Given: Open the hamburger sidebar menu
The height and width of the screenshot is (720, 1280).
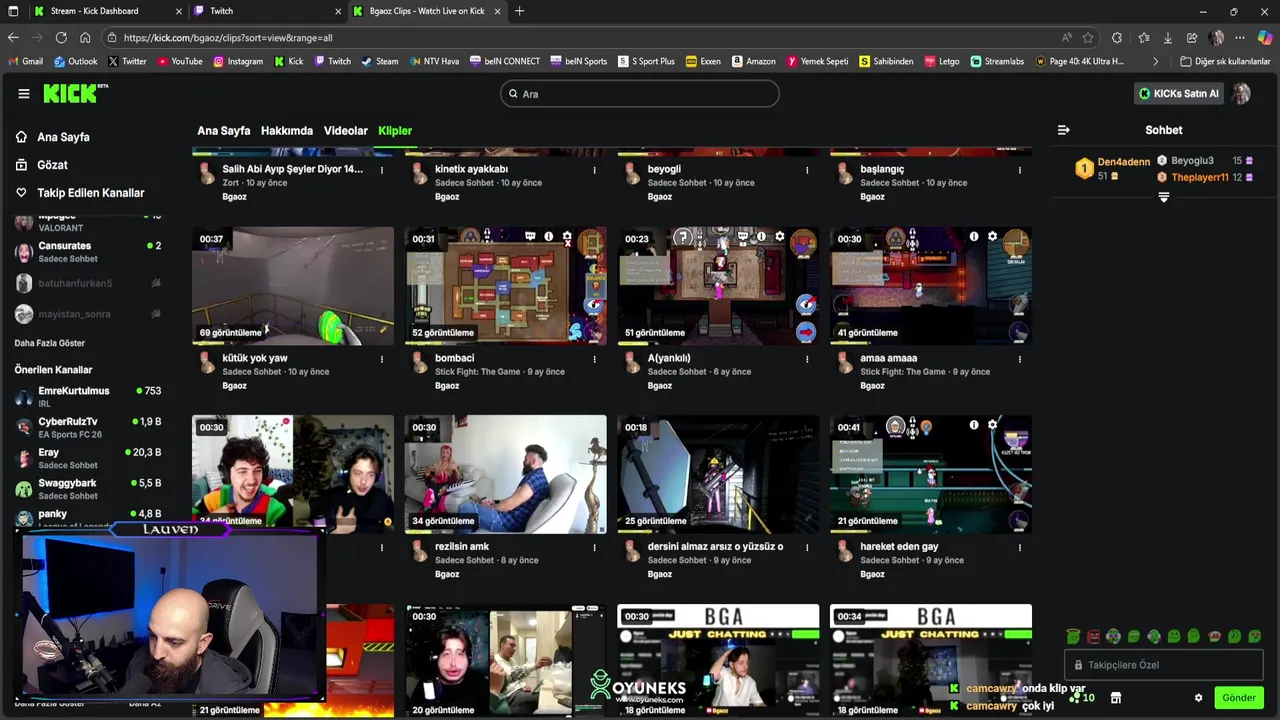Looking at the screenshot, I should pos(24,94).
